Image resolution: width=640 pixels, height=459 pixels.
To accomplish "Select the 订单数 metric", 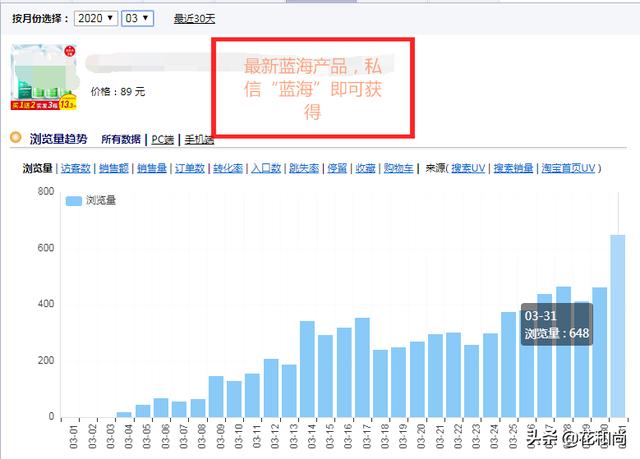I will tap(190, 169).
